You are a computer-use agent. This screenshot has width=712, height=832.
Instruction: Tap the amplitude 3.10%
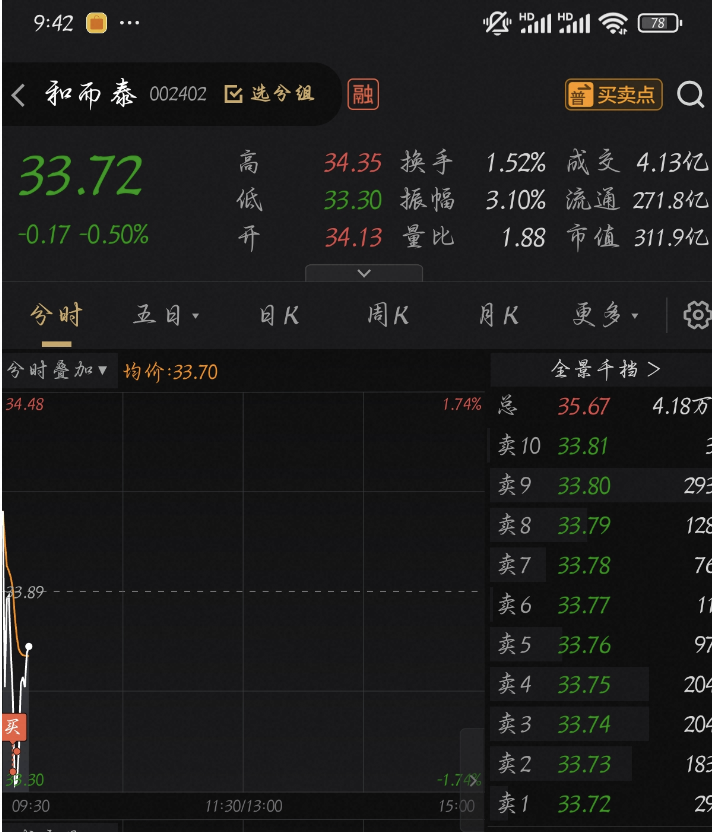tap(516, 201)
